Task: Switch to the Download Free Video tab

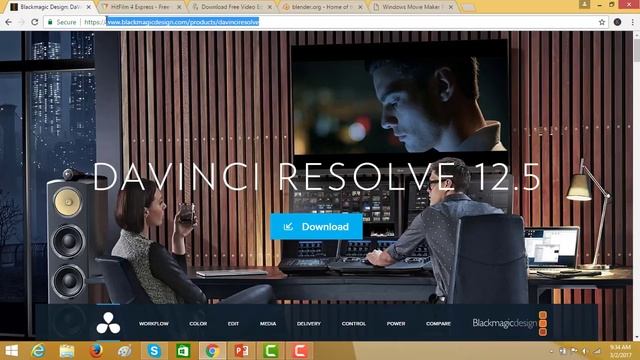Action: click(x=232, y=7)
